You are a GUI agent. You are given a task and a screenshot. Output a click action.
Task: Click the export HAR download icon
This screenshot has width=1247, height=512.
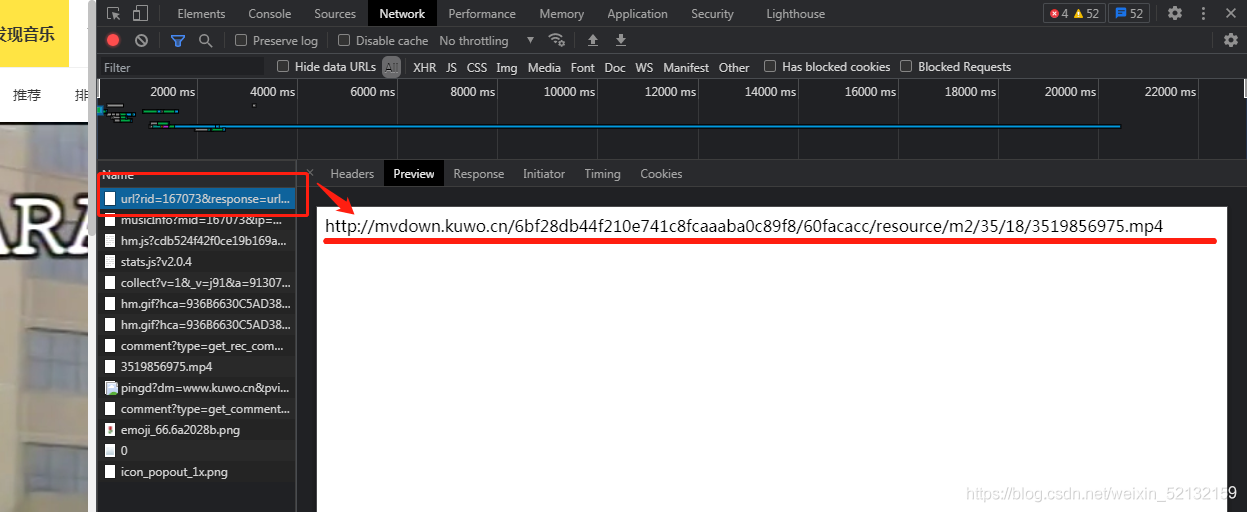tap(621, 40)
